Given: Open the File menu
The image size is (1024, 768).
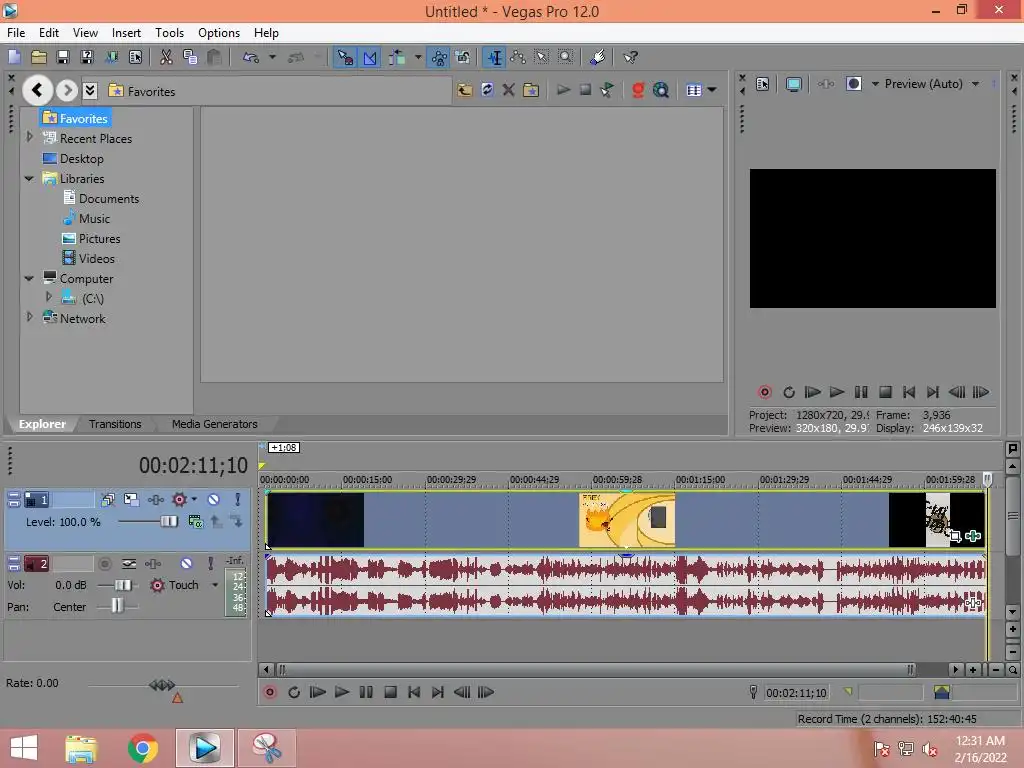Looking at the screenshot, I should 16,33.
